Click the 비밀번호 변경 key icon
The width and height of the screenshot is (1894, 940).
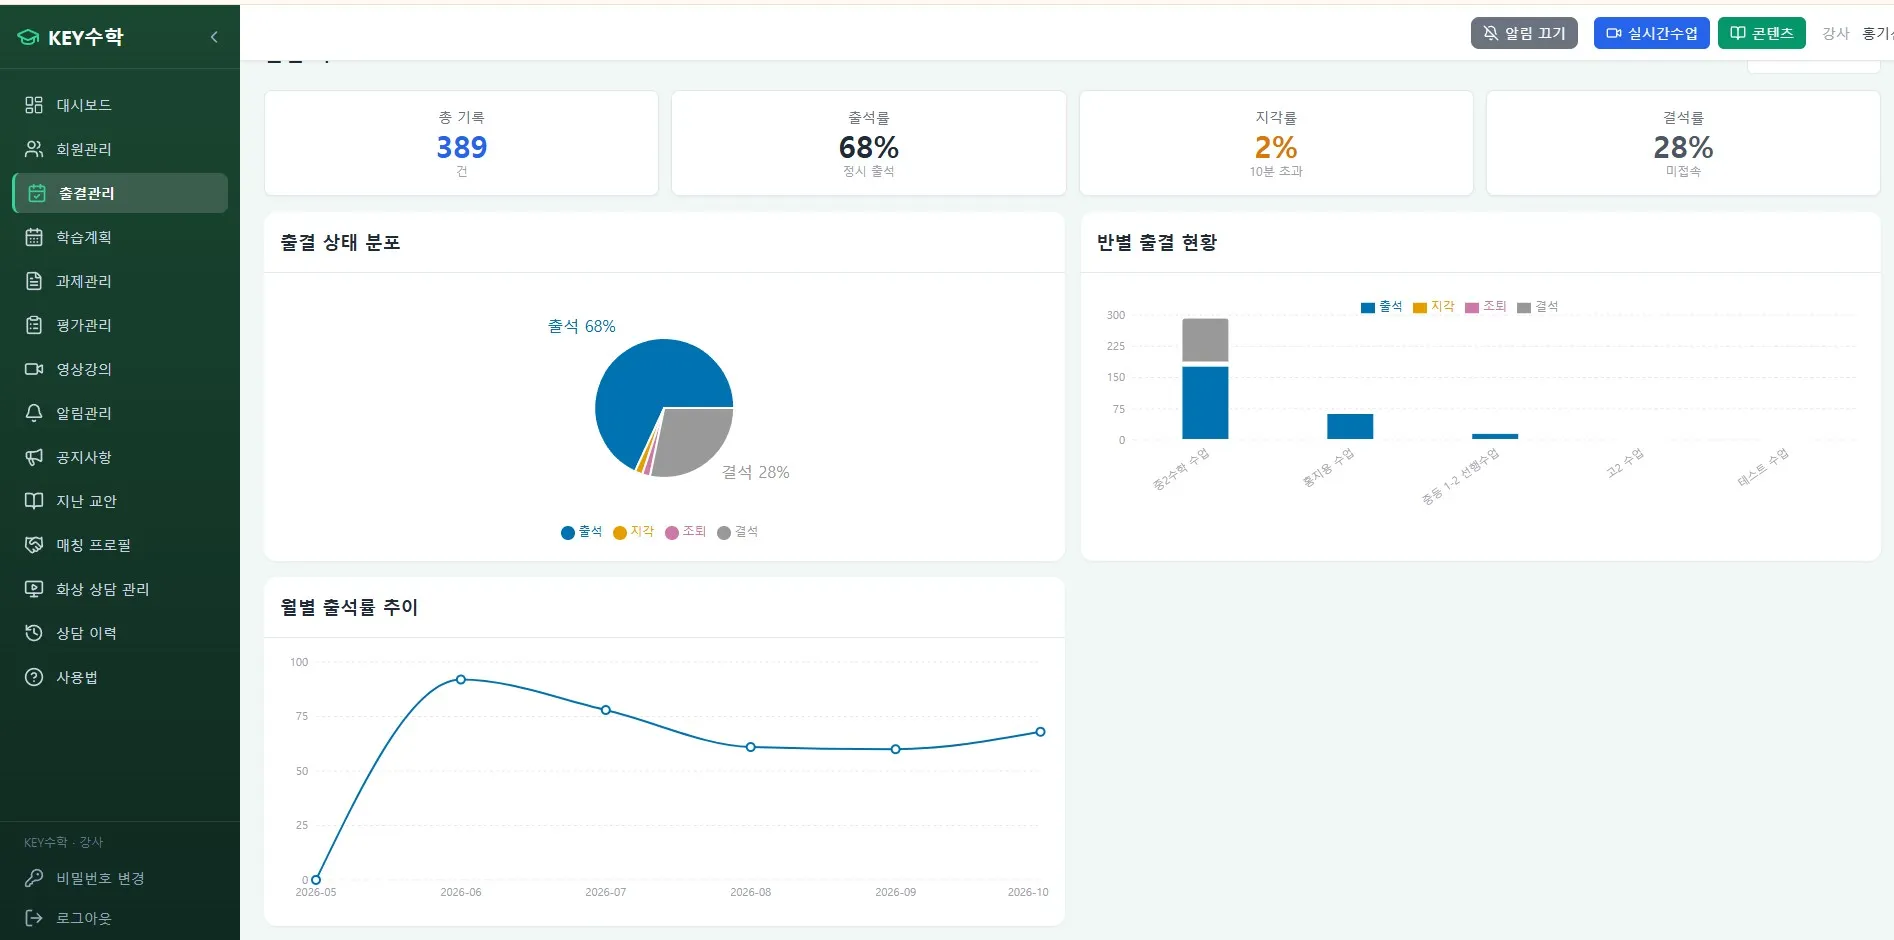34,878
